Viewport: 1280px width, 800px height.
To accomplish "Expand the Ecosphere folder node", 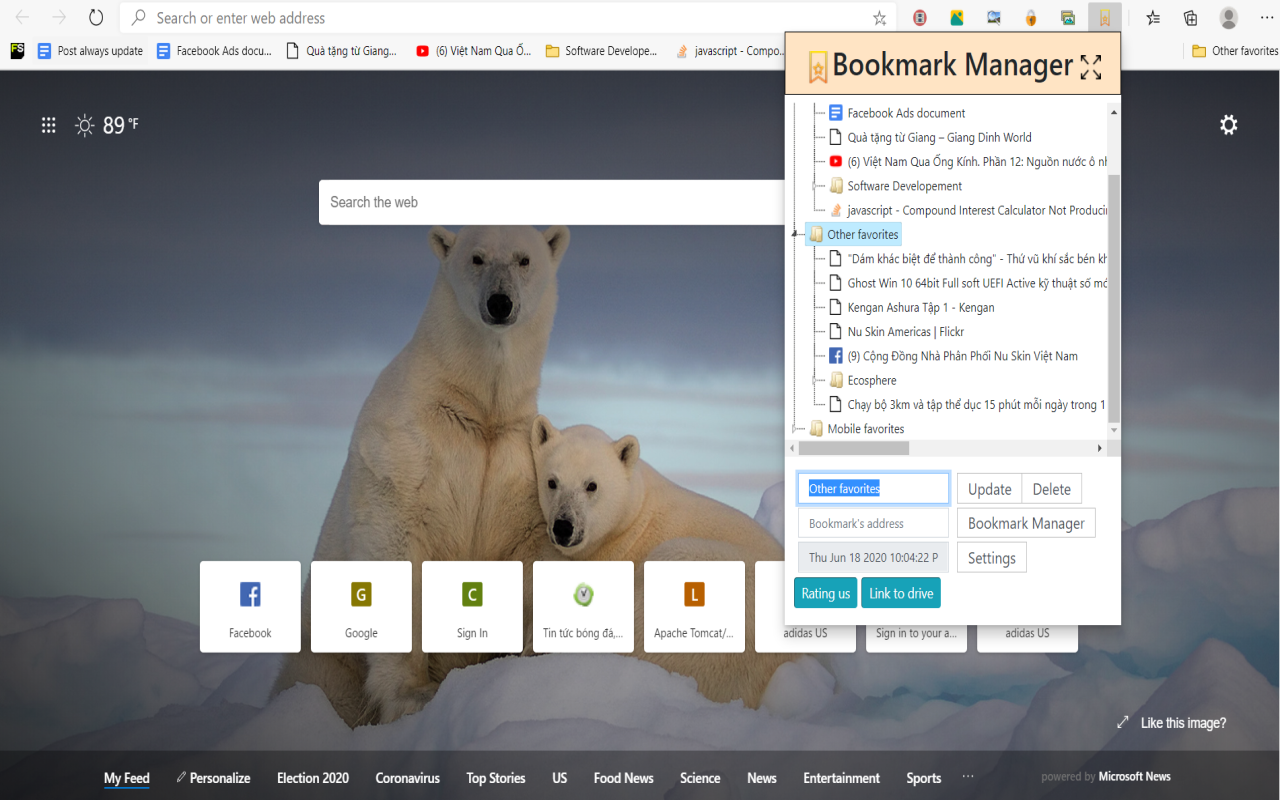I will (x=816, y=380).
